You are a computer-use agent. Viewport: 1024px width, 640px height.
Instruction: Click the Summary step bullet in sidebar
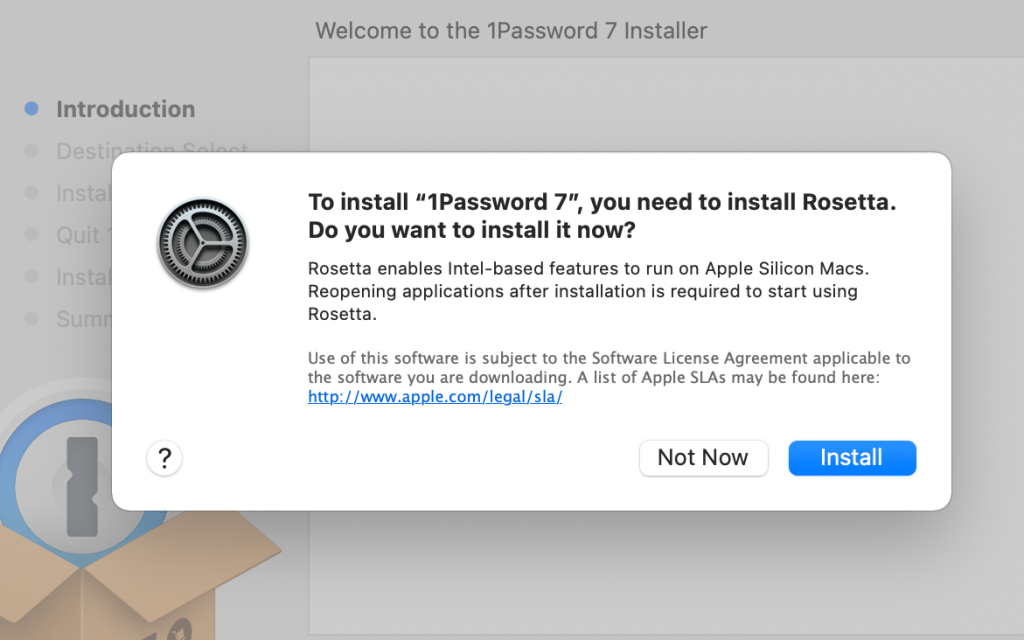31,319
